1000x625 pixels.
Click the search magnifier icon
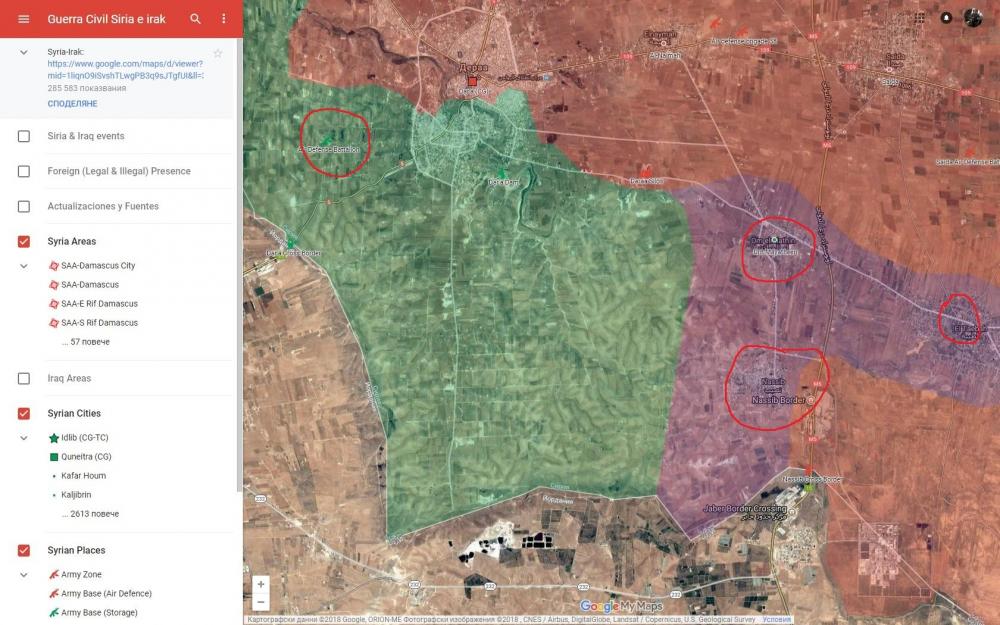195,19
